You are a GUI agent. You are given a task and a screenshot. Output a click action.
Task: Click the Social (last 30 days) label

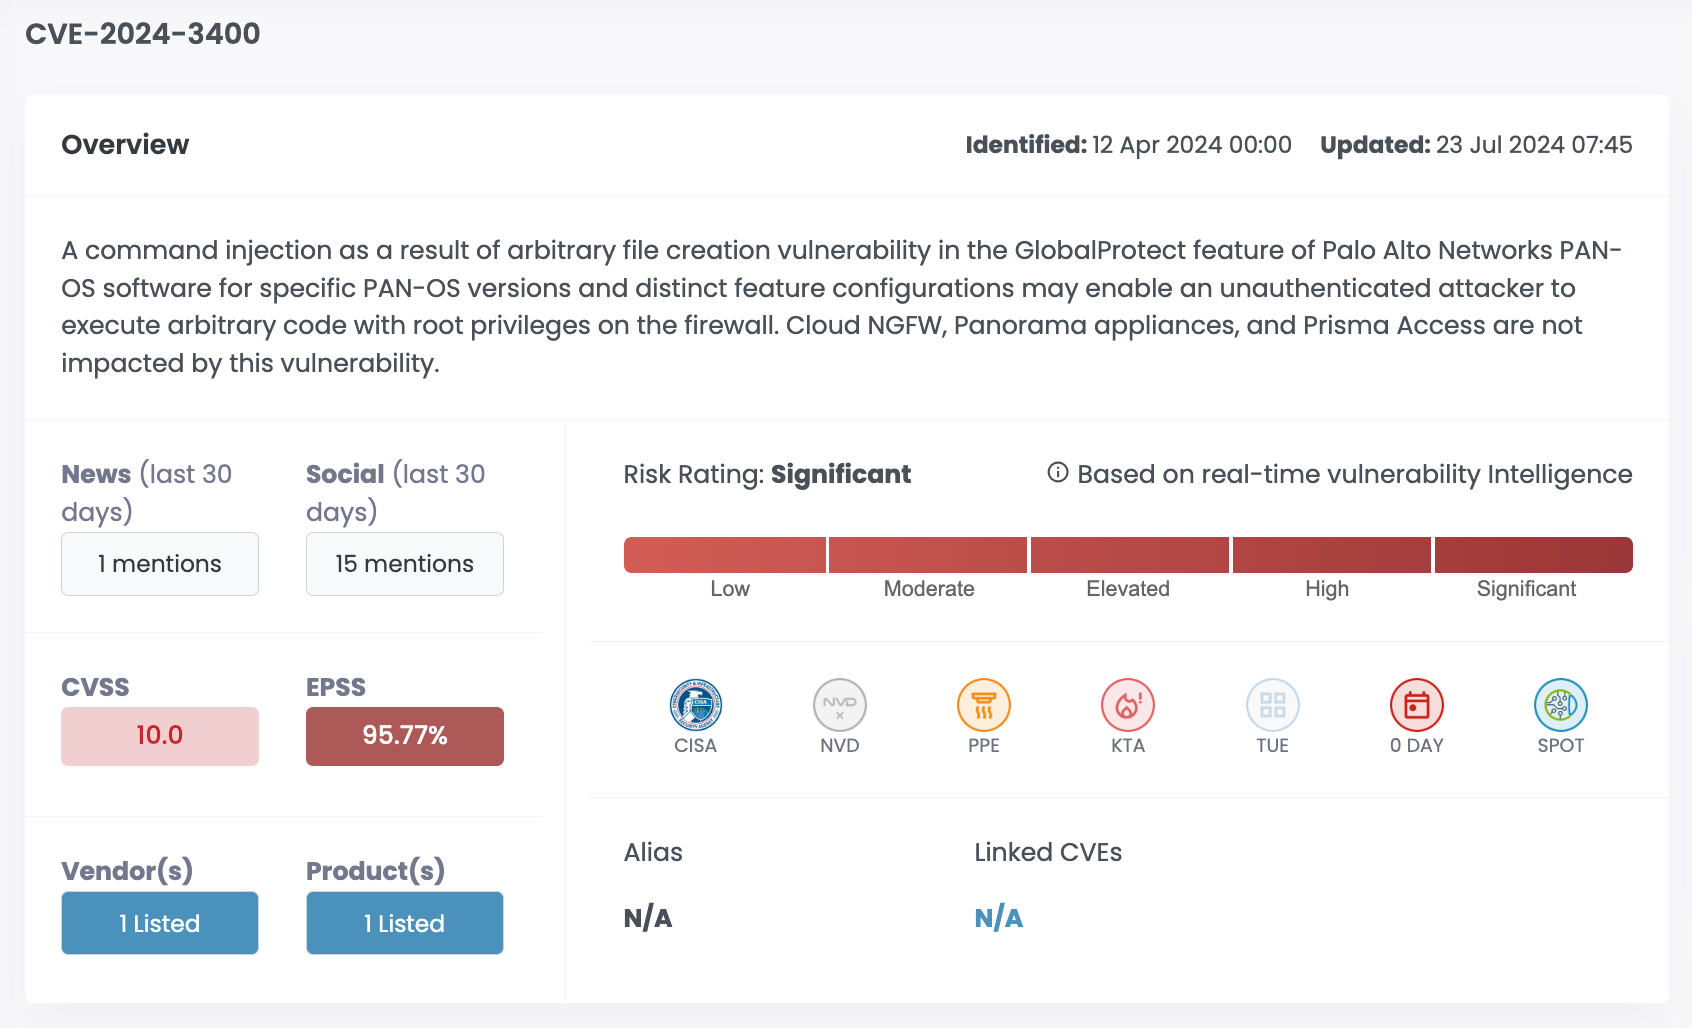tap(396, 492)
